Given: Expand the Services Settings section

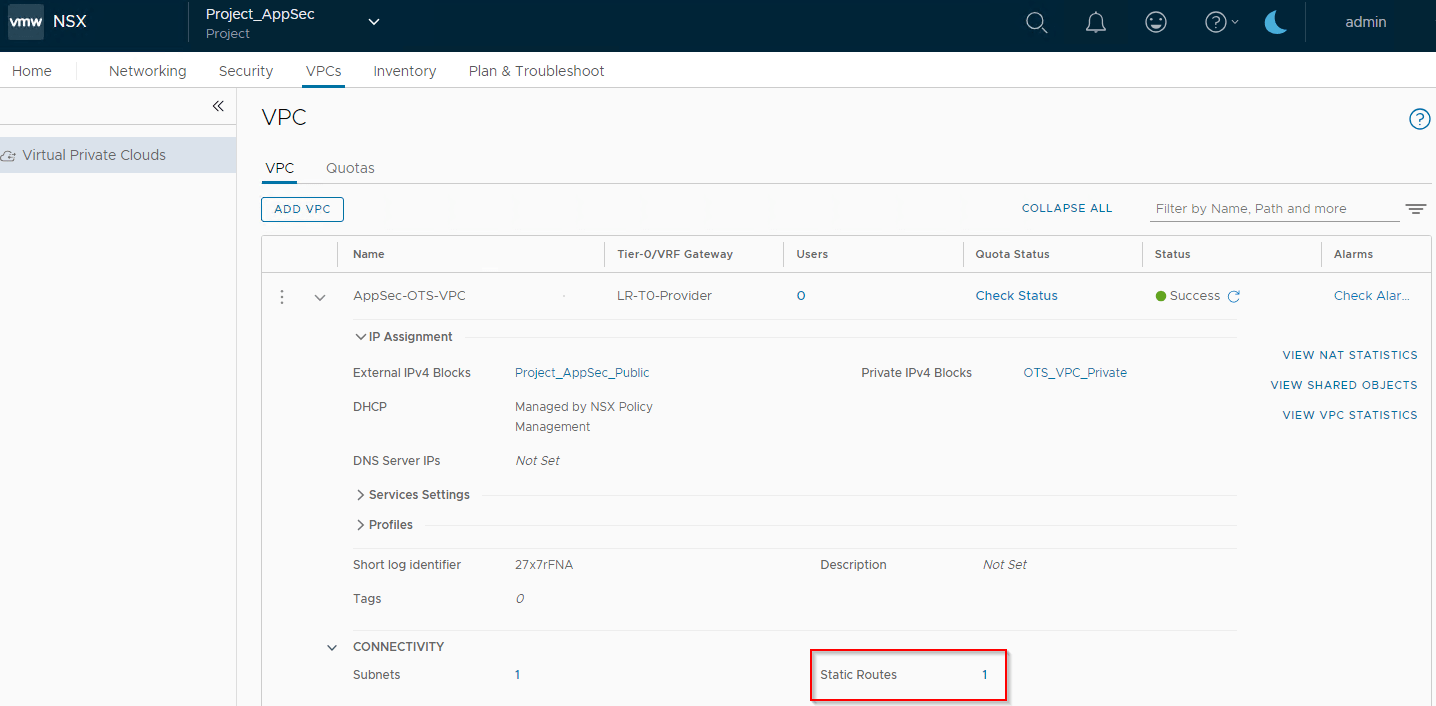Looking at the screenshot, I should point(360,495).
